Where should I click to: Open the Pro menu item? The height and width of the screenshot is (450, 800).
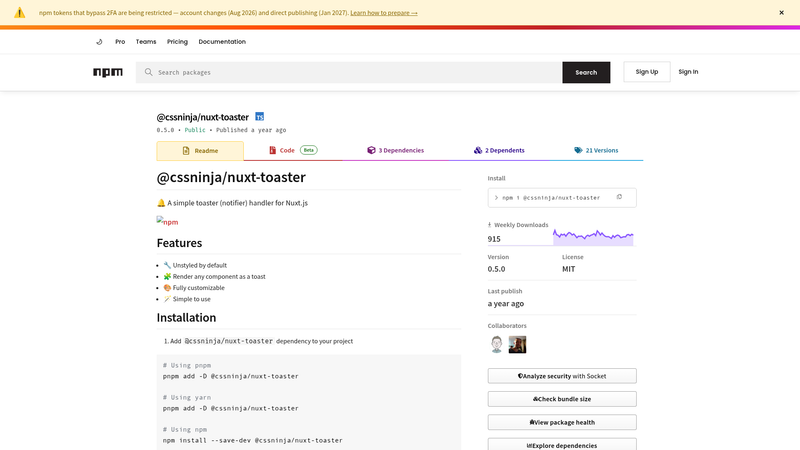point(120,42)
